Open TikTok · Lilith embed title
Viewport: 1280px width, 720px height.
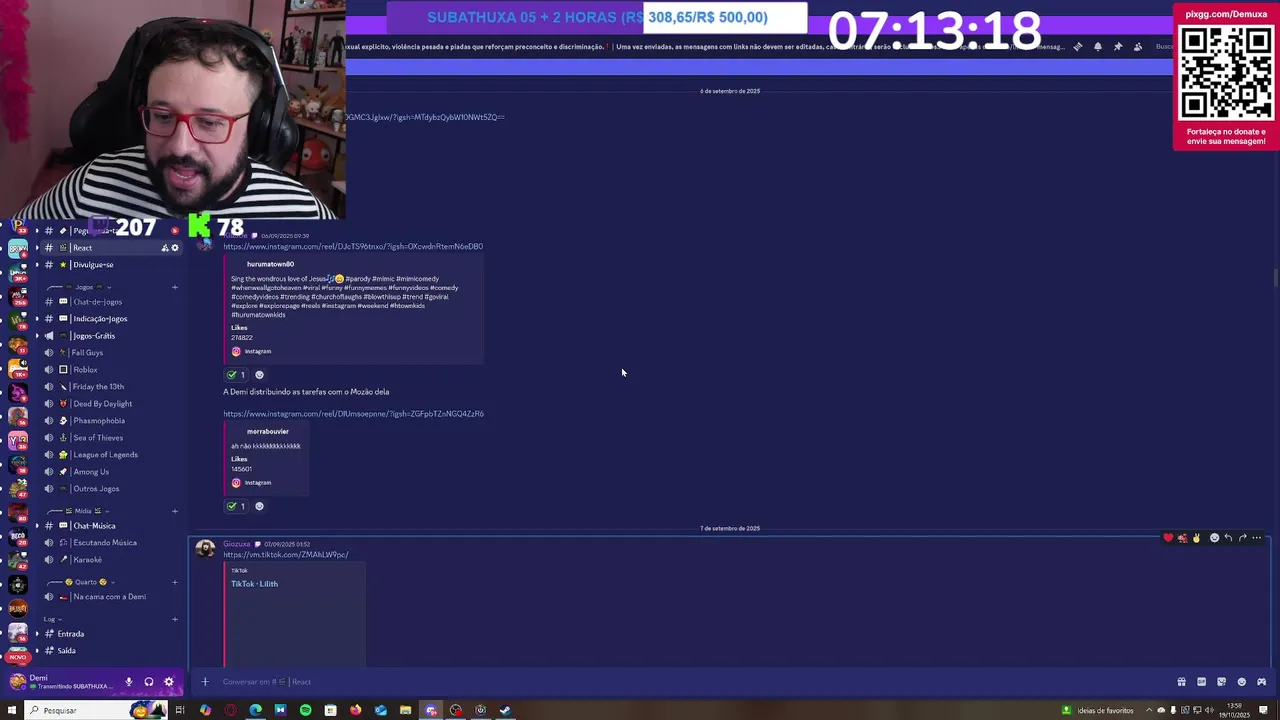coord(254,584)
